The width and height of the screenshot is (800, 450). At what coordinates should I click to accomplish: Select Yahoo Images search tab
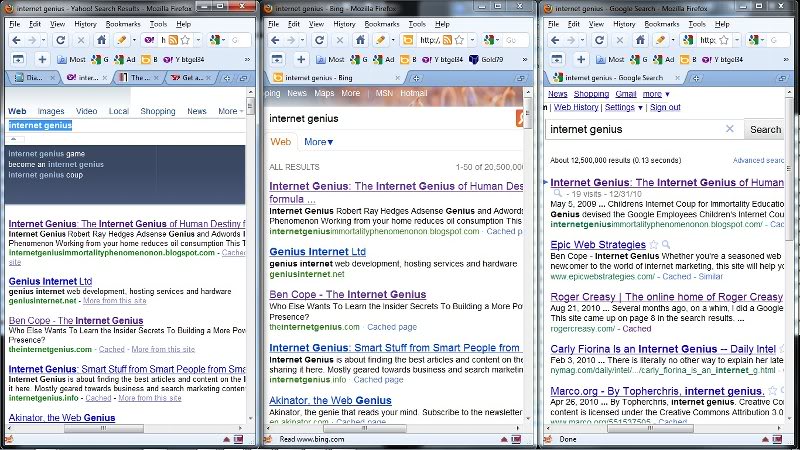click(51, 111)
